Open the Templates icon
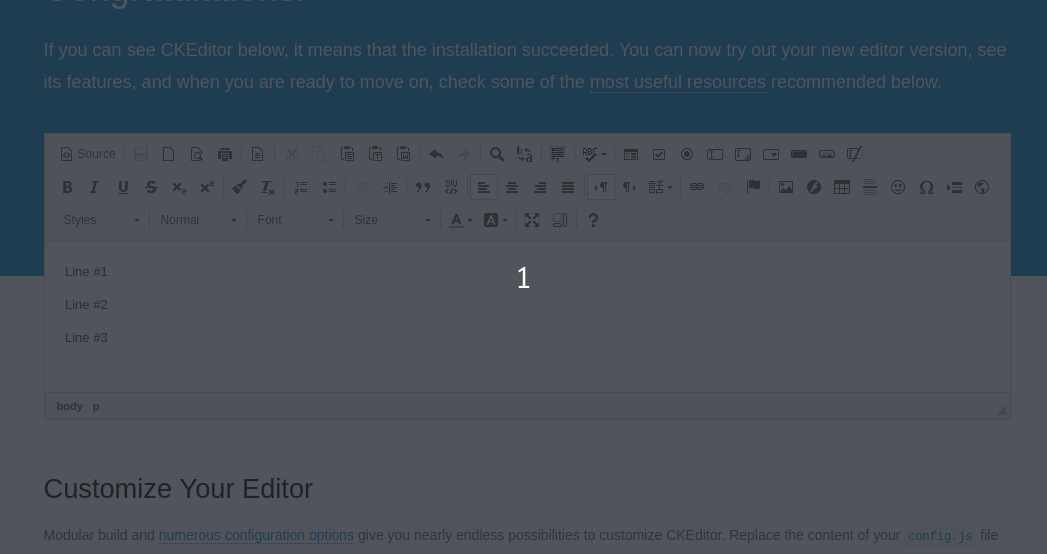Image resolution: width=1047 pixels, height=554 pixels. (x=257, y=154)
